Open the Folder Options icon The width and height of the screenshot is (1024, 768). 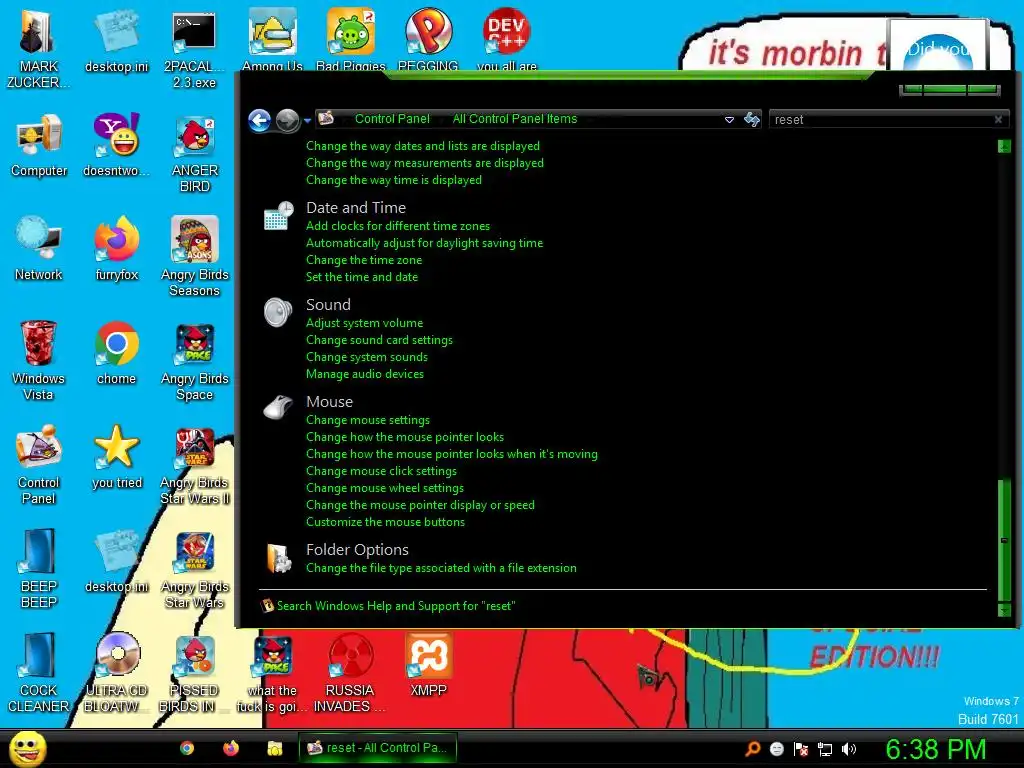coord(279,558)
